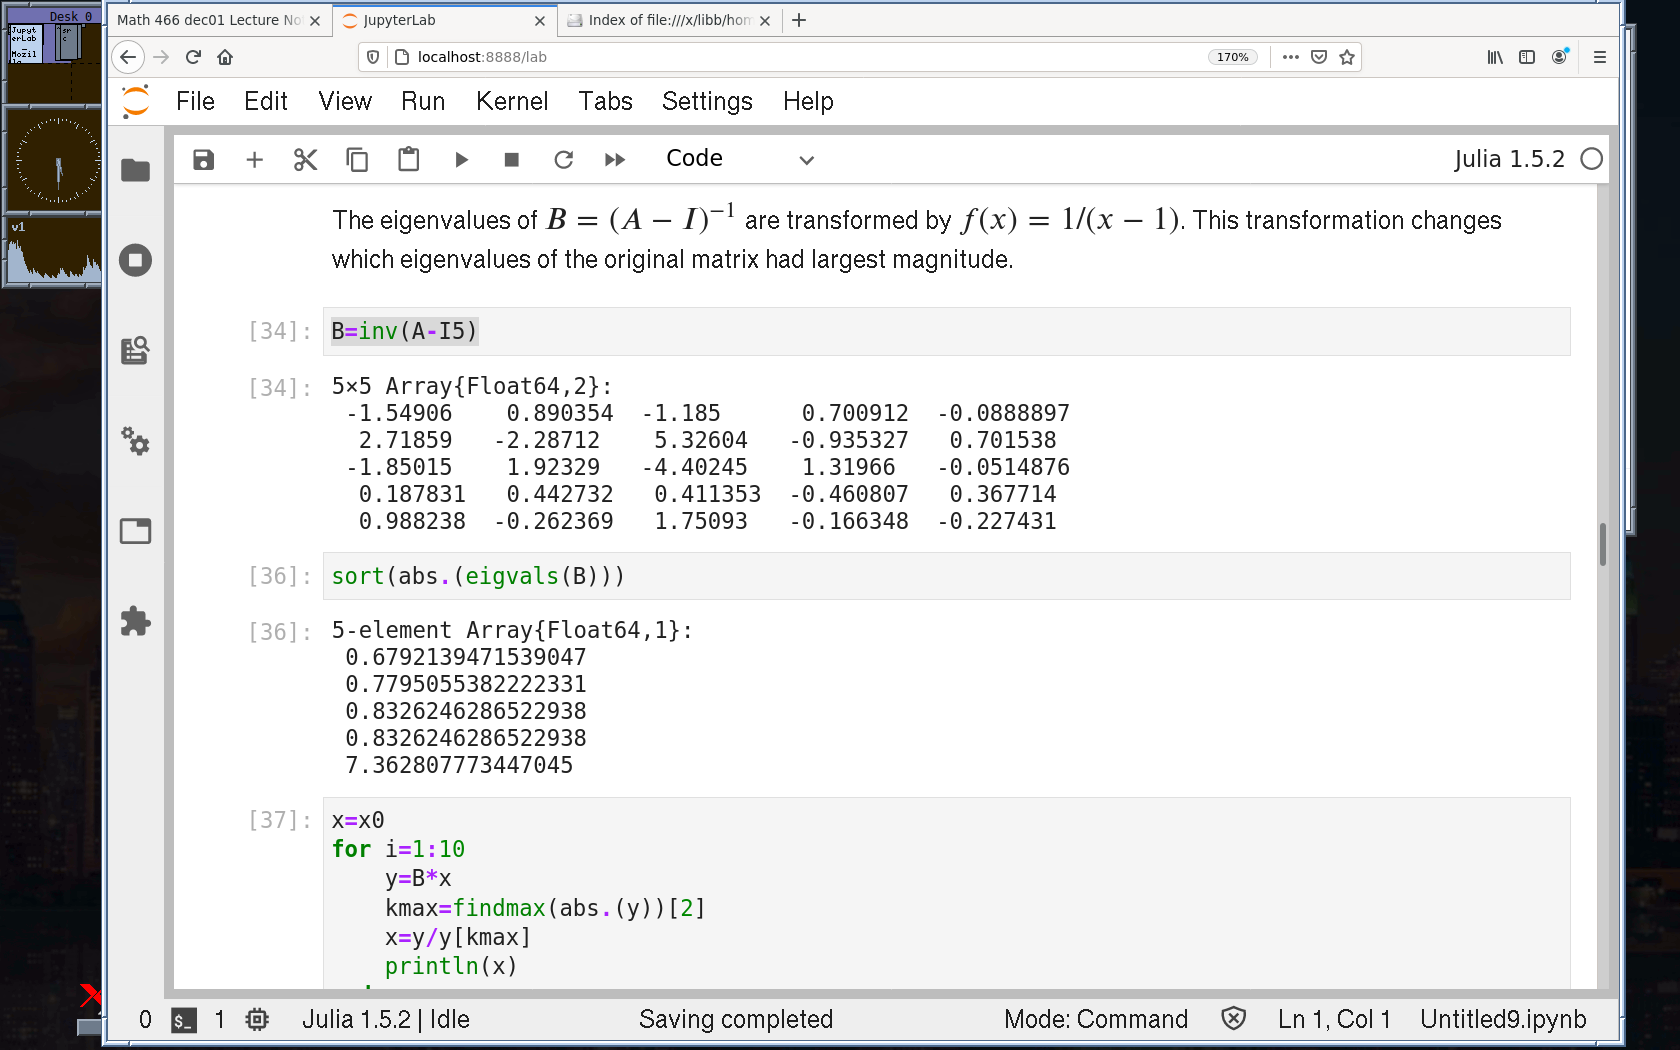Restart the kernel
Image resolution: width=1680 pixels, height=1050 pixels.
pyautogui.click(x=564, y=160)
